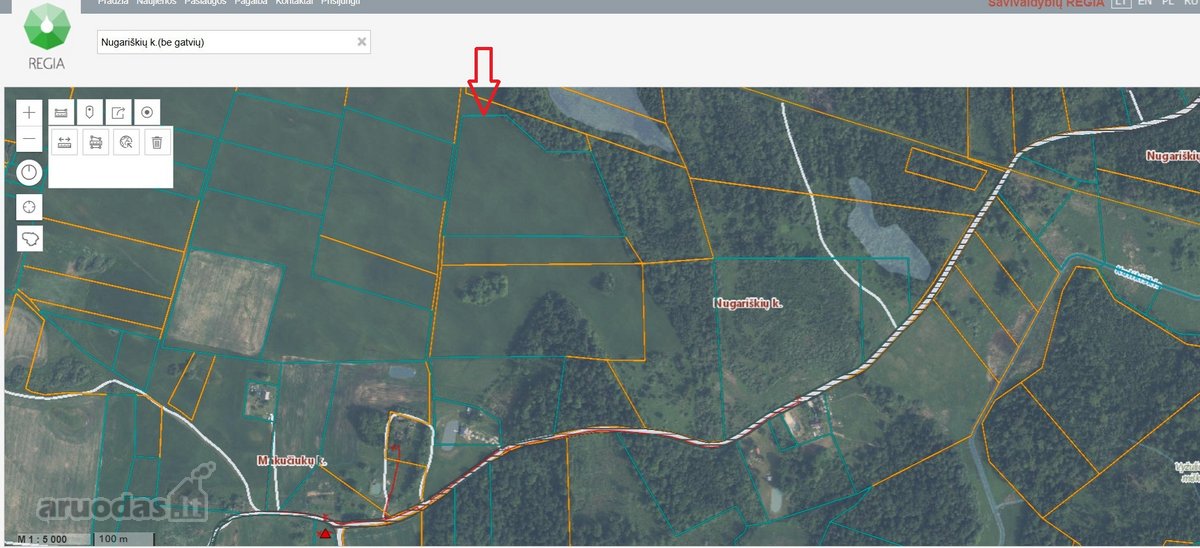This screenshot has height=548, width=1200.
Task: Switch language to PL
Action: coord(1168,3)
